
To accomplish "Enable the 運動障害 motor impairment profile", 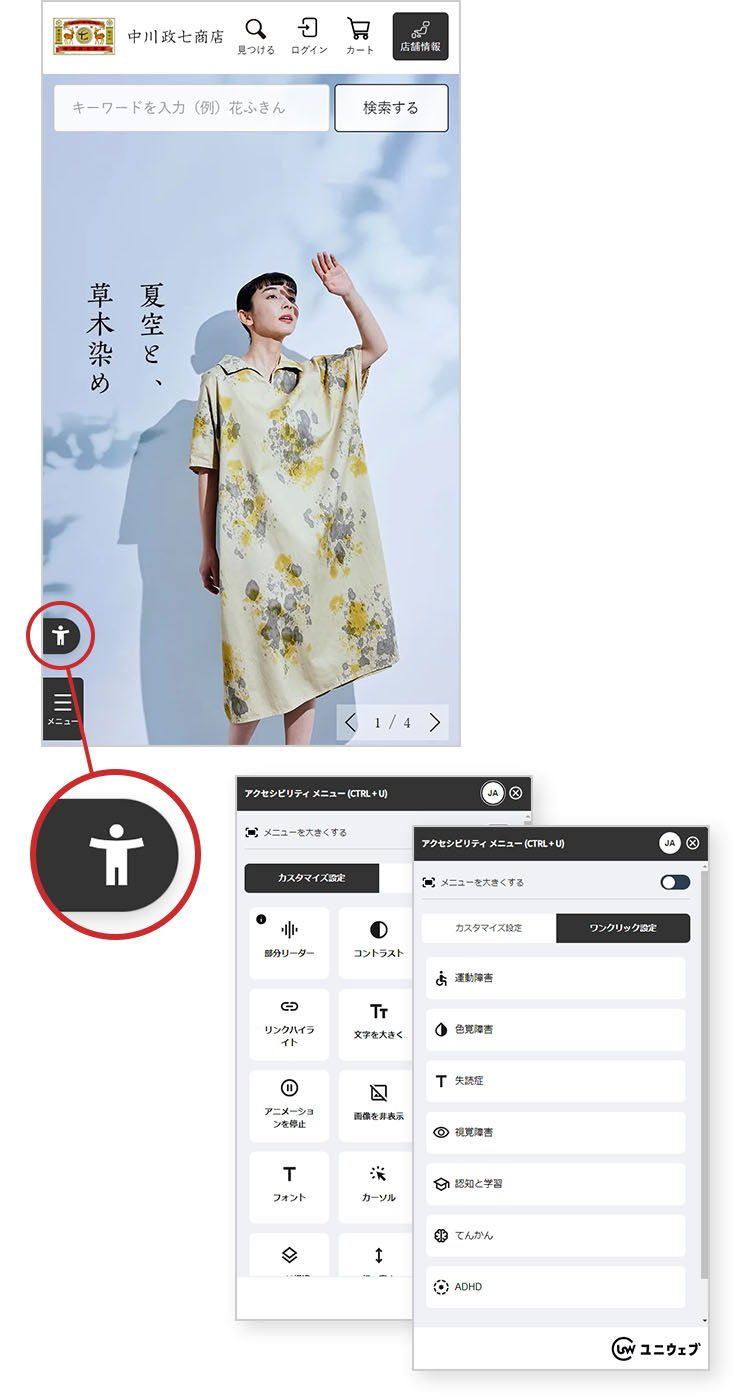I will [x=556, y=978].
